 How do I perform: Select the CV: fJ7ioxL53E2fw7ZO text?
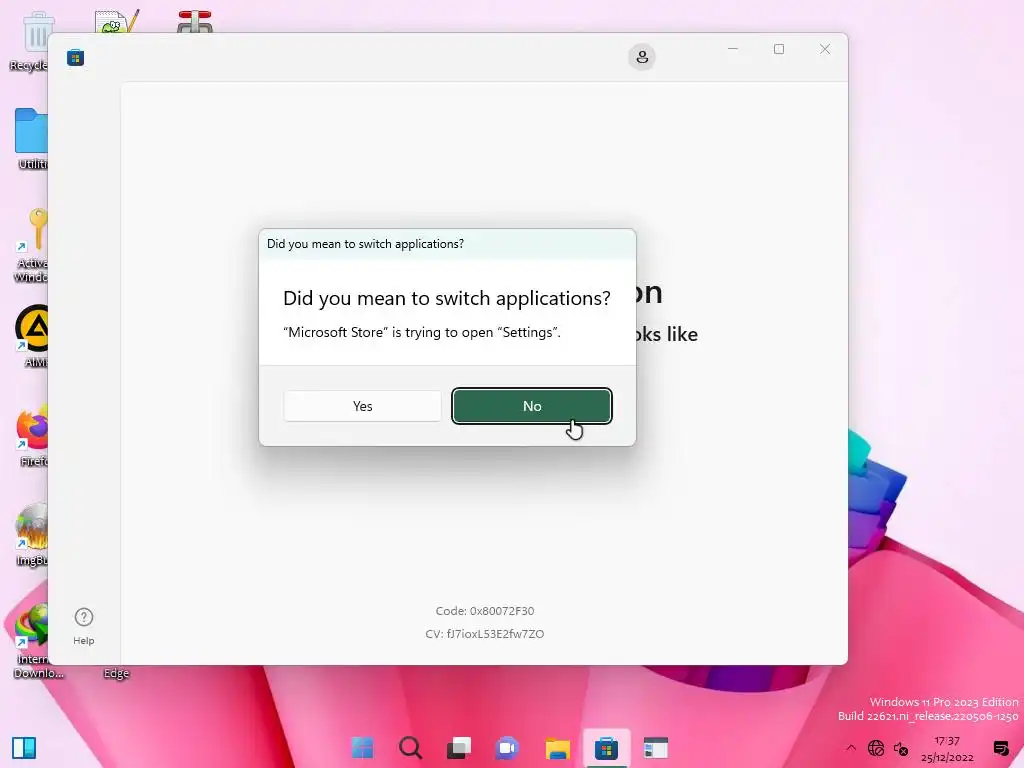click(485, 634)
